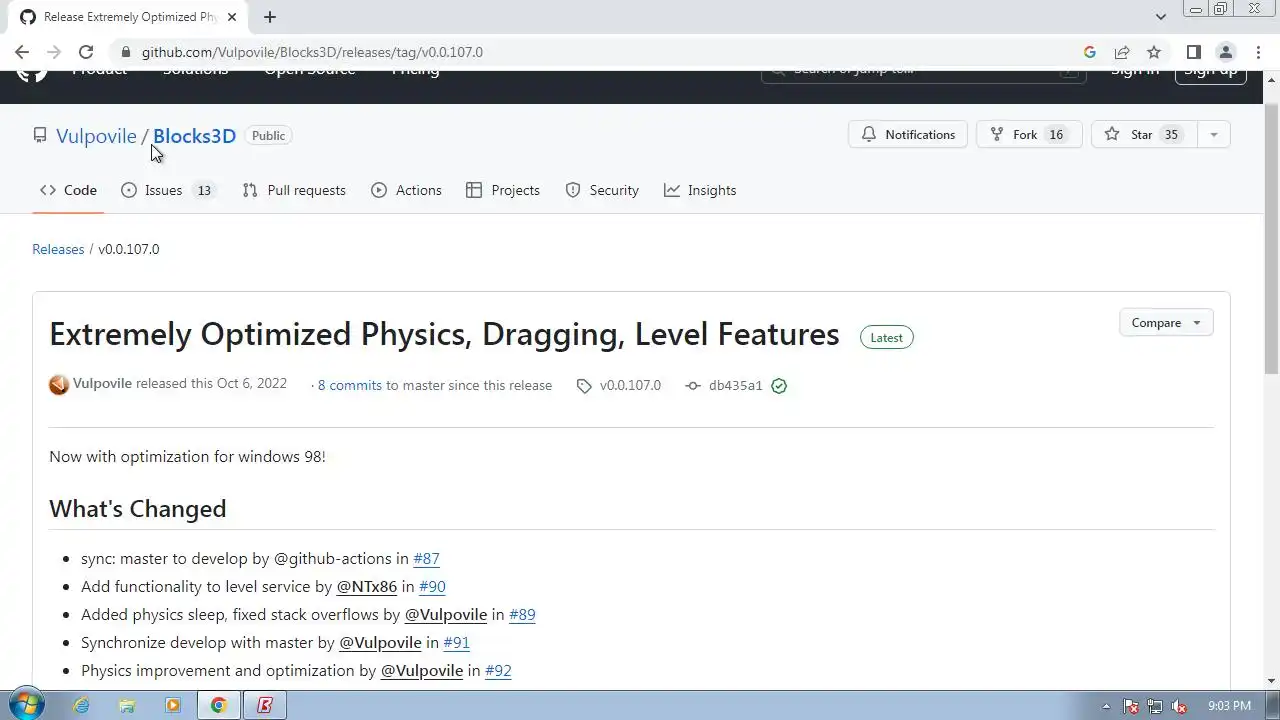Bookmark this page with the star icon

coord(1154,52)
